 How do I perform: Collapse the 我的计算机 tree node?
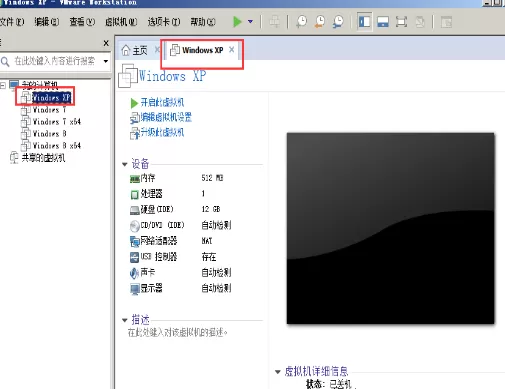point(3,86)
